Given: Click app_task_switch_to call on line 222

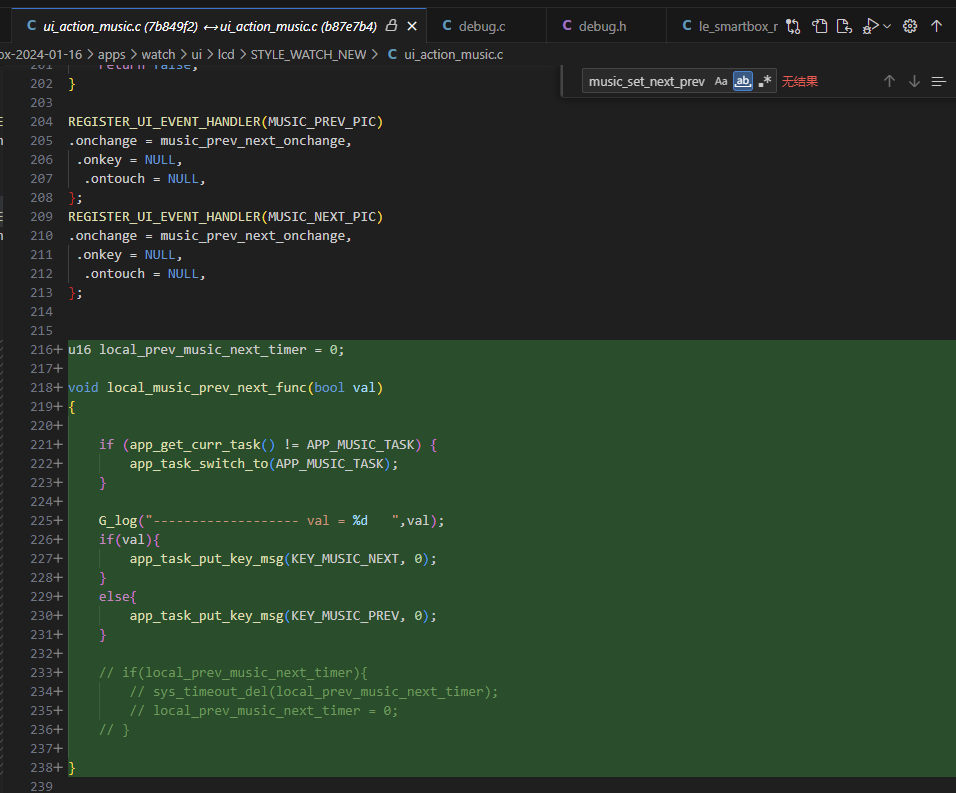Looking at the screenshot, I should 199,463.
